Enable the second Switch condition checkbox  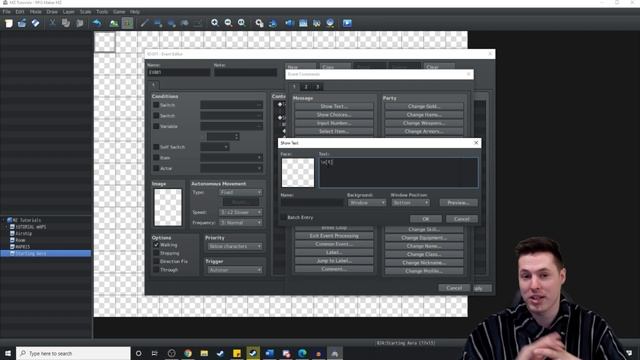[x=156, y=116]
